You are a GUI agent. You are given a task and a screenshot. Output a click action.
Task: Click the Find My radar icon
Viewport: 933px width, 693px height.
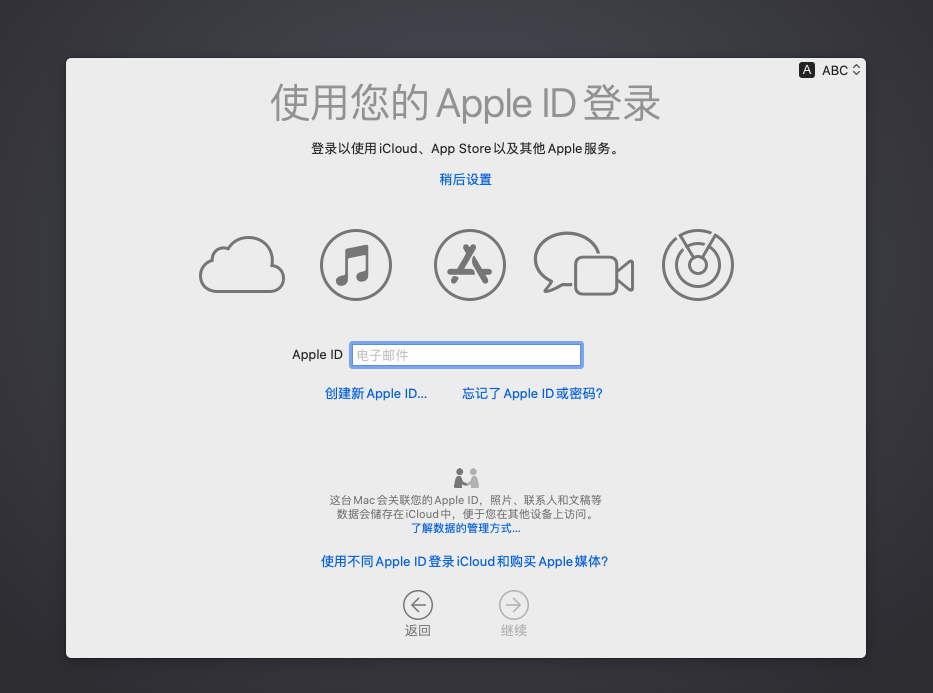coord(698,265)
